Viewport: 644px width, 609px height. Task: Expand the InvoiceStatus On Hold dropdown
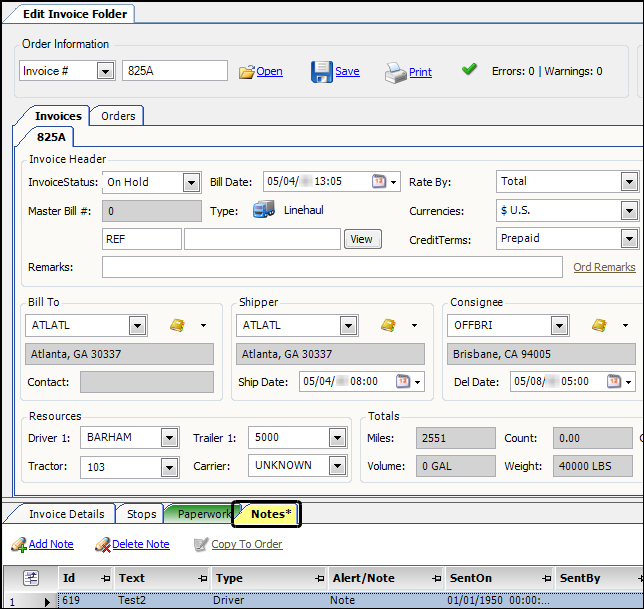191,182
